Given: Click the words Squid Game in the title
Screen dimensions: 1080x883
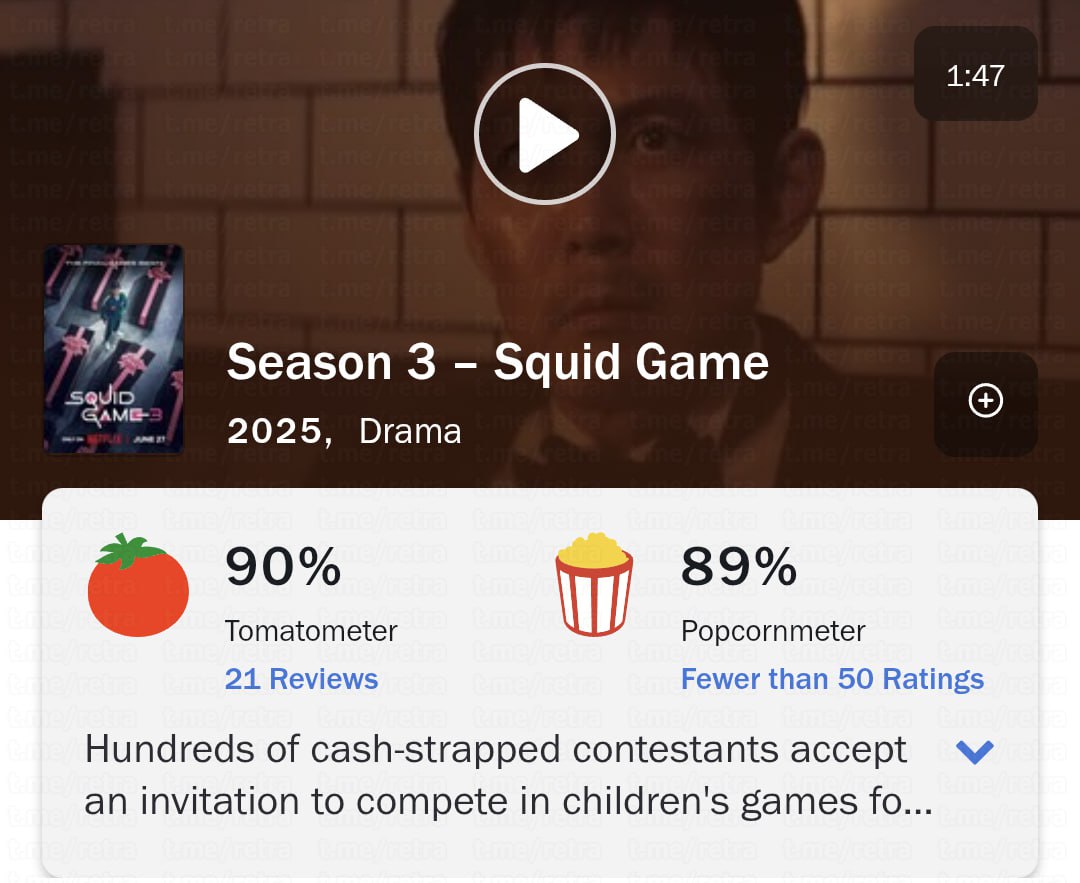Looking at the screenshot, I should [x=631, y=363].
